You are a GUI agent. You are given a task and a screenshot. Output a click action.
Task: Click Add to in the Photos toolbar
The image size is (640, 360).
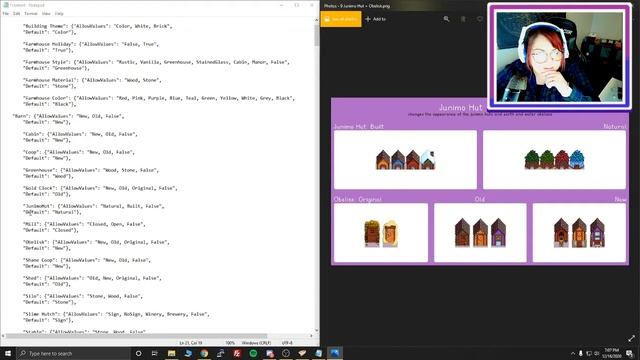click(376, 19)
